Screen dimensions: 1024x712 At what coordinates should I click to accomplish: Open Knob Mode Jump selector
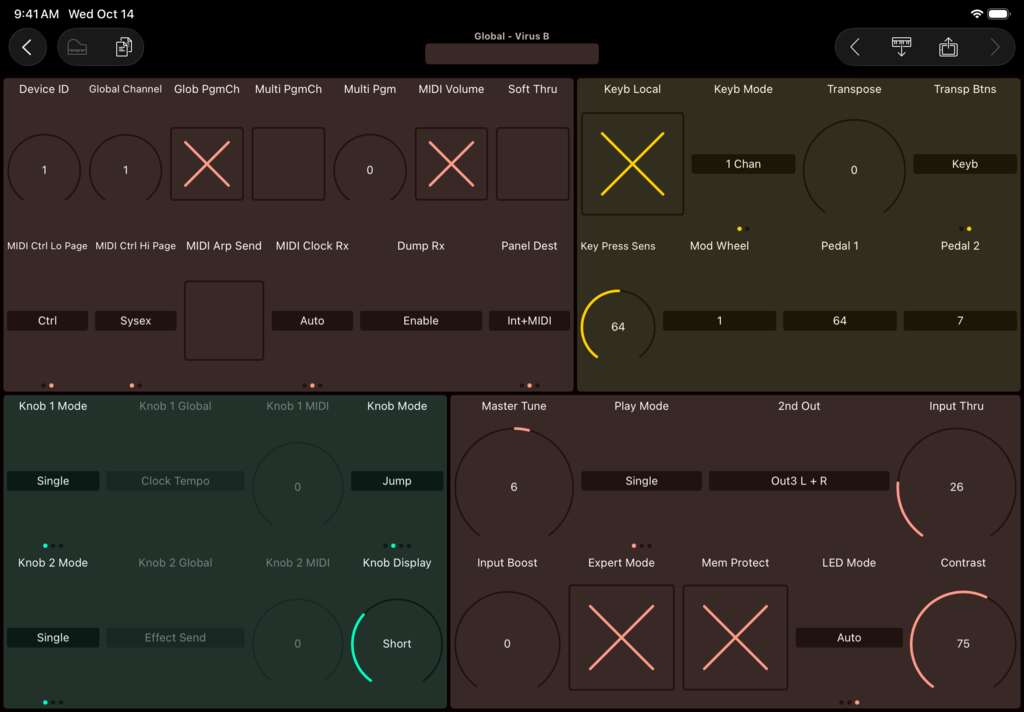396,481
